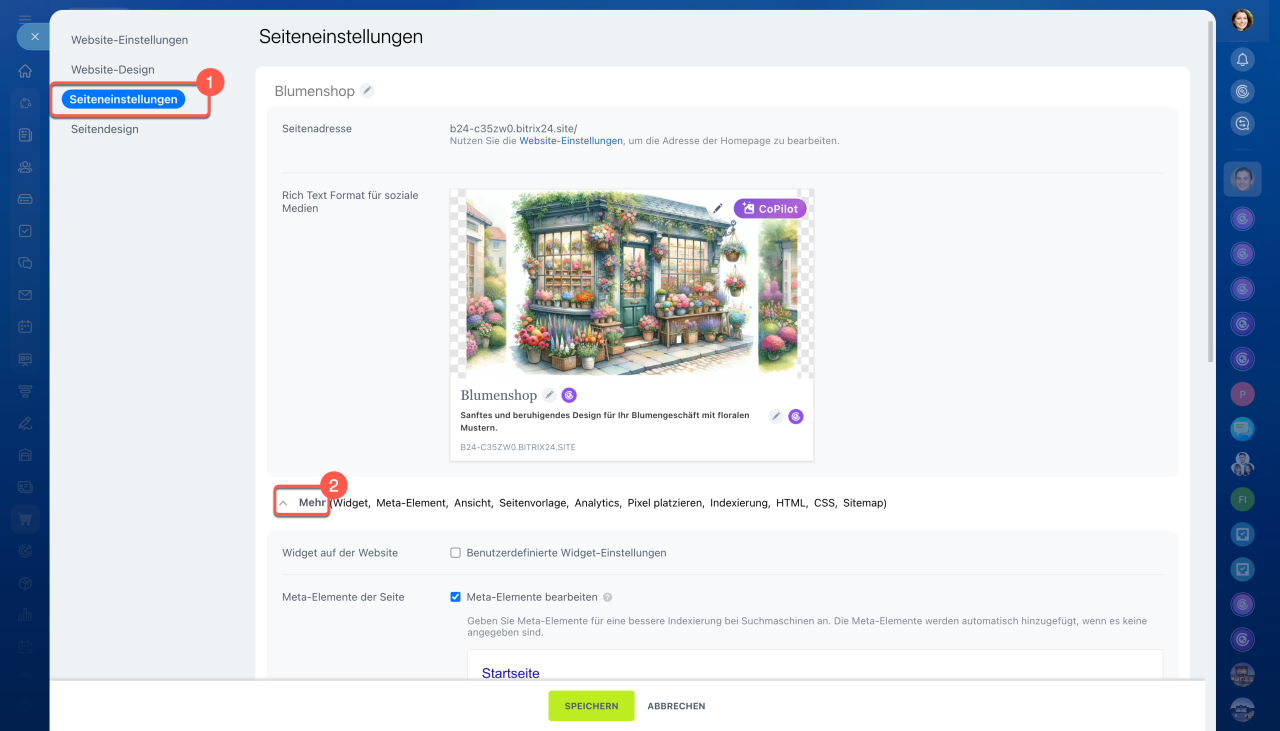Click the purple CoPilot button on the image
Screen dimensions: 1280x731
tap(770, 208)
